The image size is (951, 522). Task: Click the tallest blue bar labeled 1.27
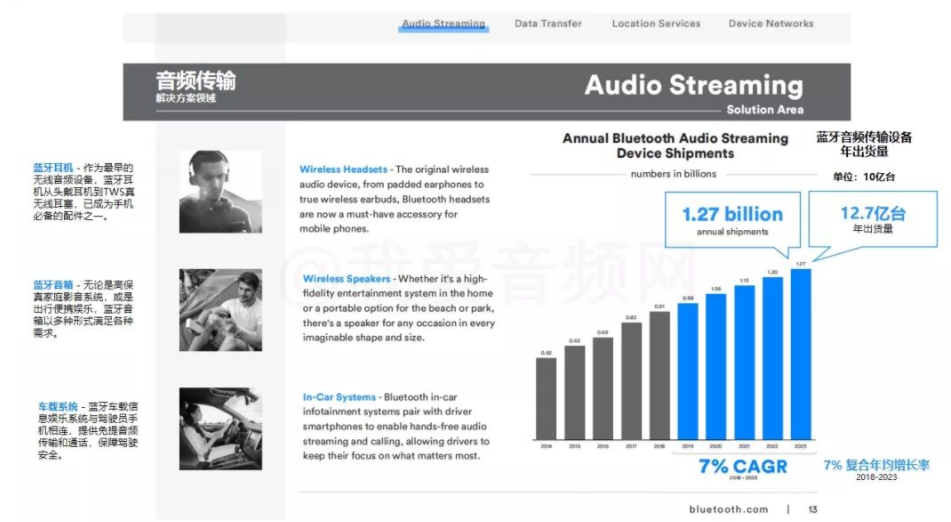[x=799, y=353]
